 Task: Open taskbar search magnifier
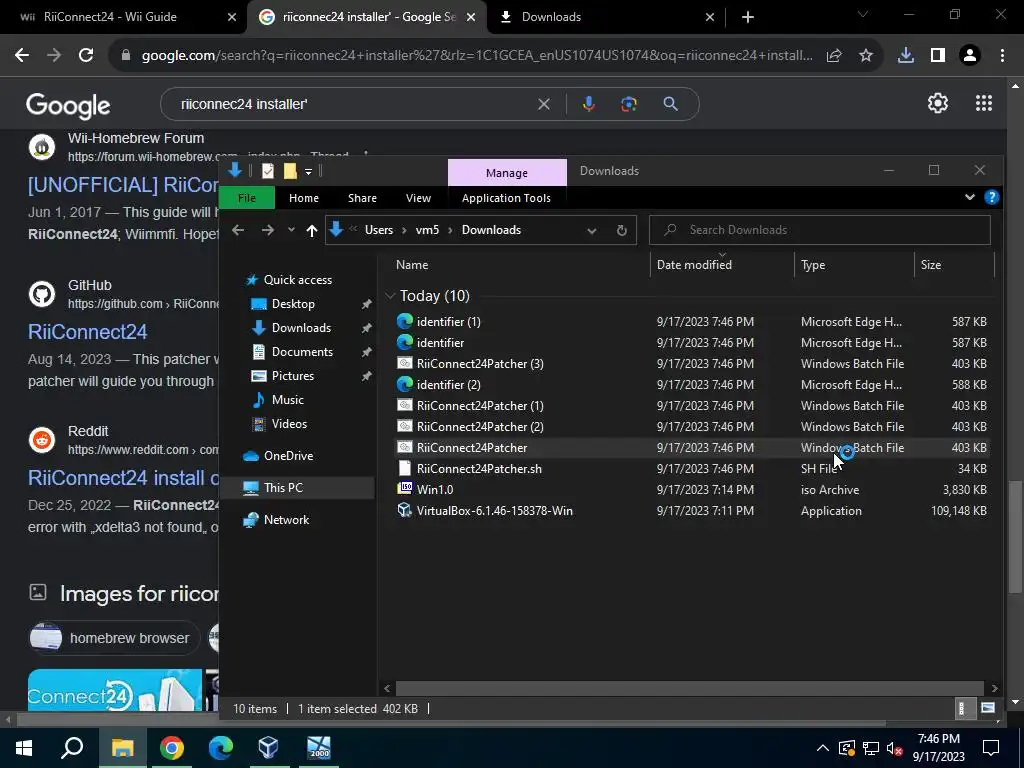pos(72,748)
